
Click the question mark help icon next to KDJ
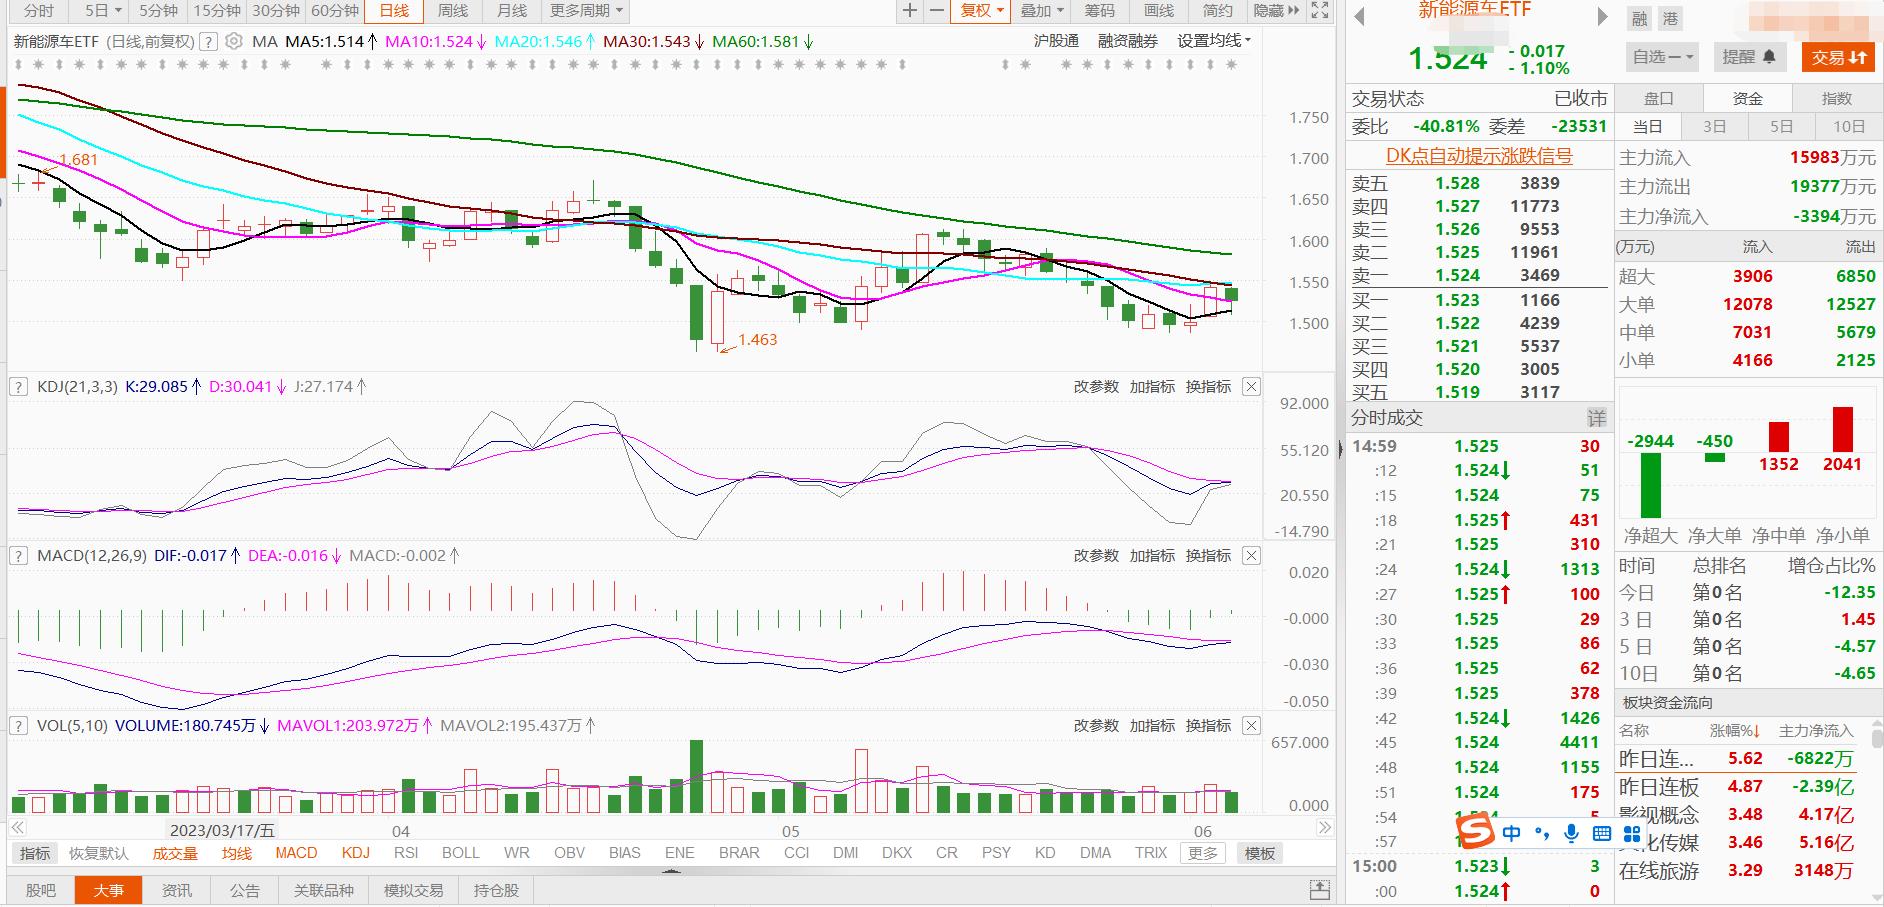(18, 387)
